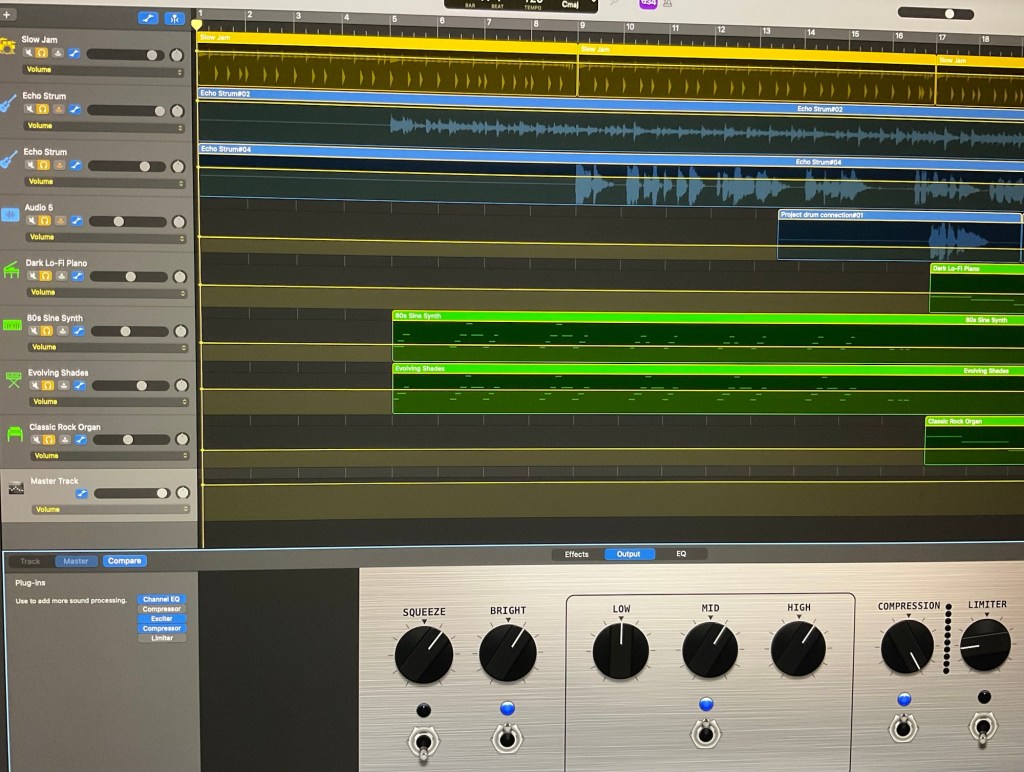
Task: Open Volume dropdown on 80s Sine Synth track
Action: pos(108,347)
